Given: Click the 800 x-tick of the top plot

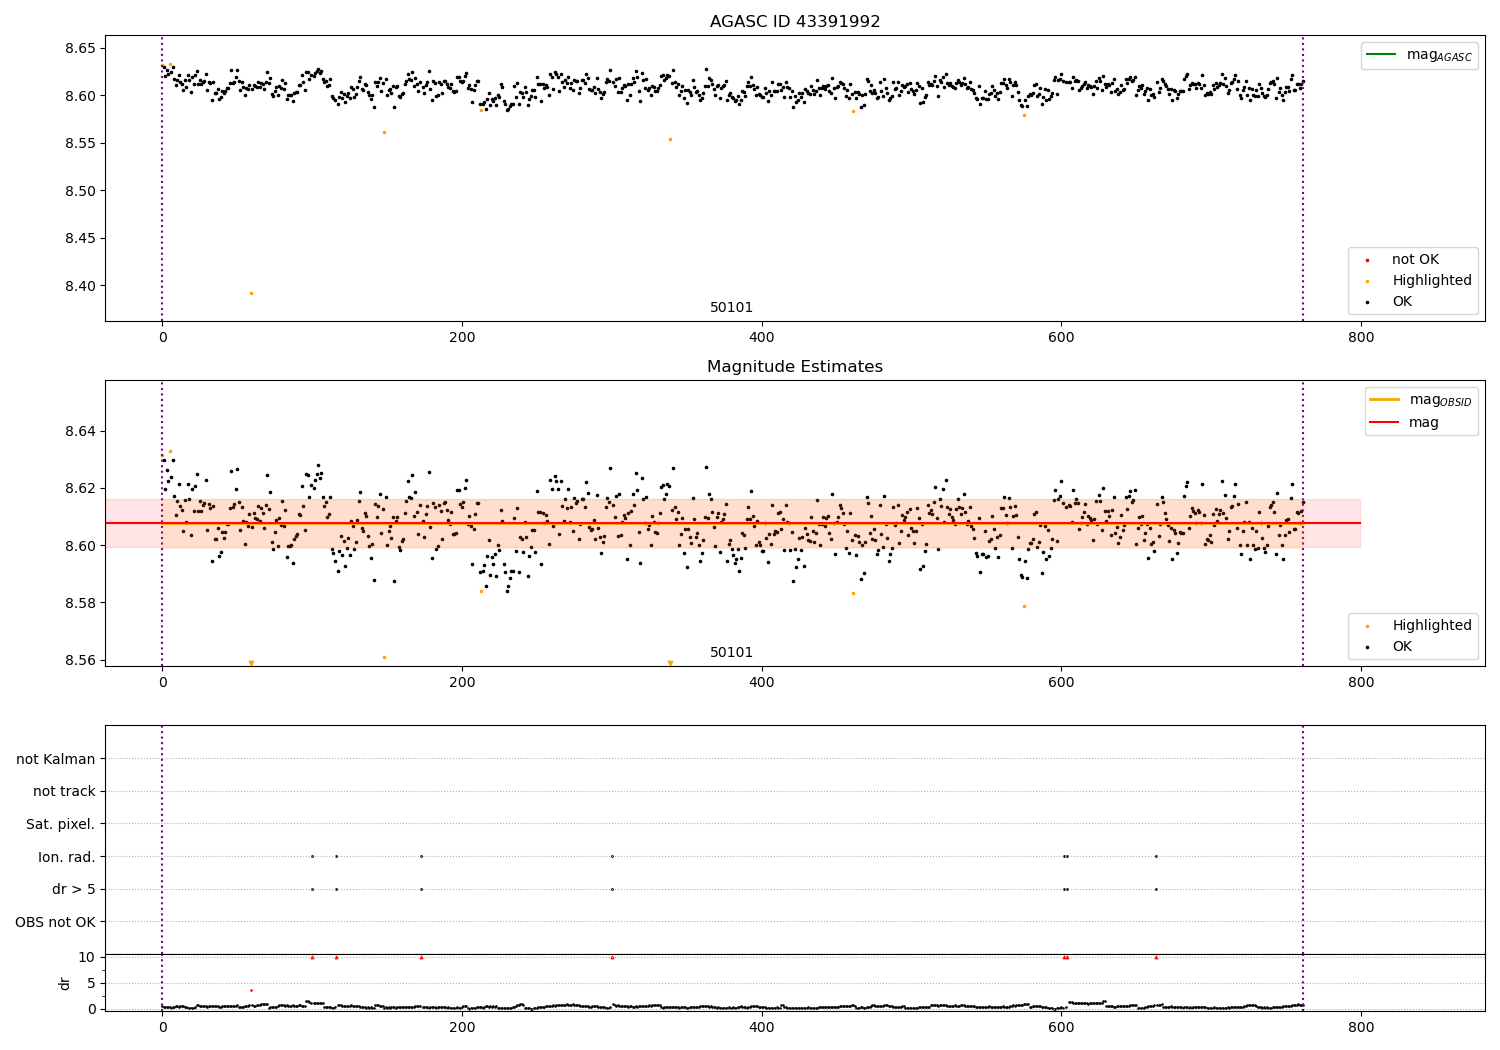Looking at the screenshot, I should coord(1360,337).
